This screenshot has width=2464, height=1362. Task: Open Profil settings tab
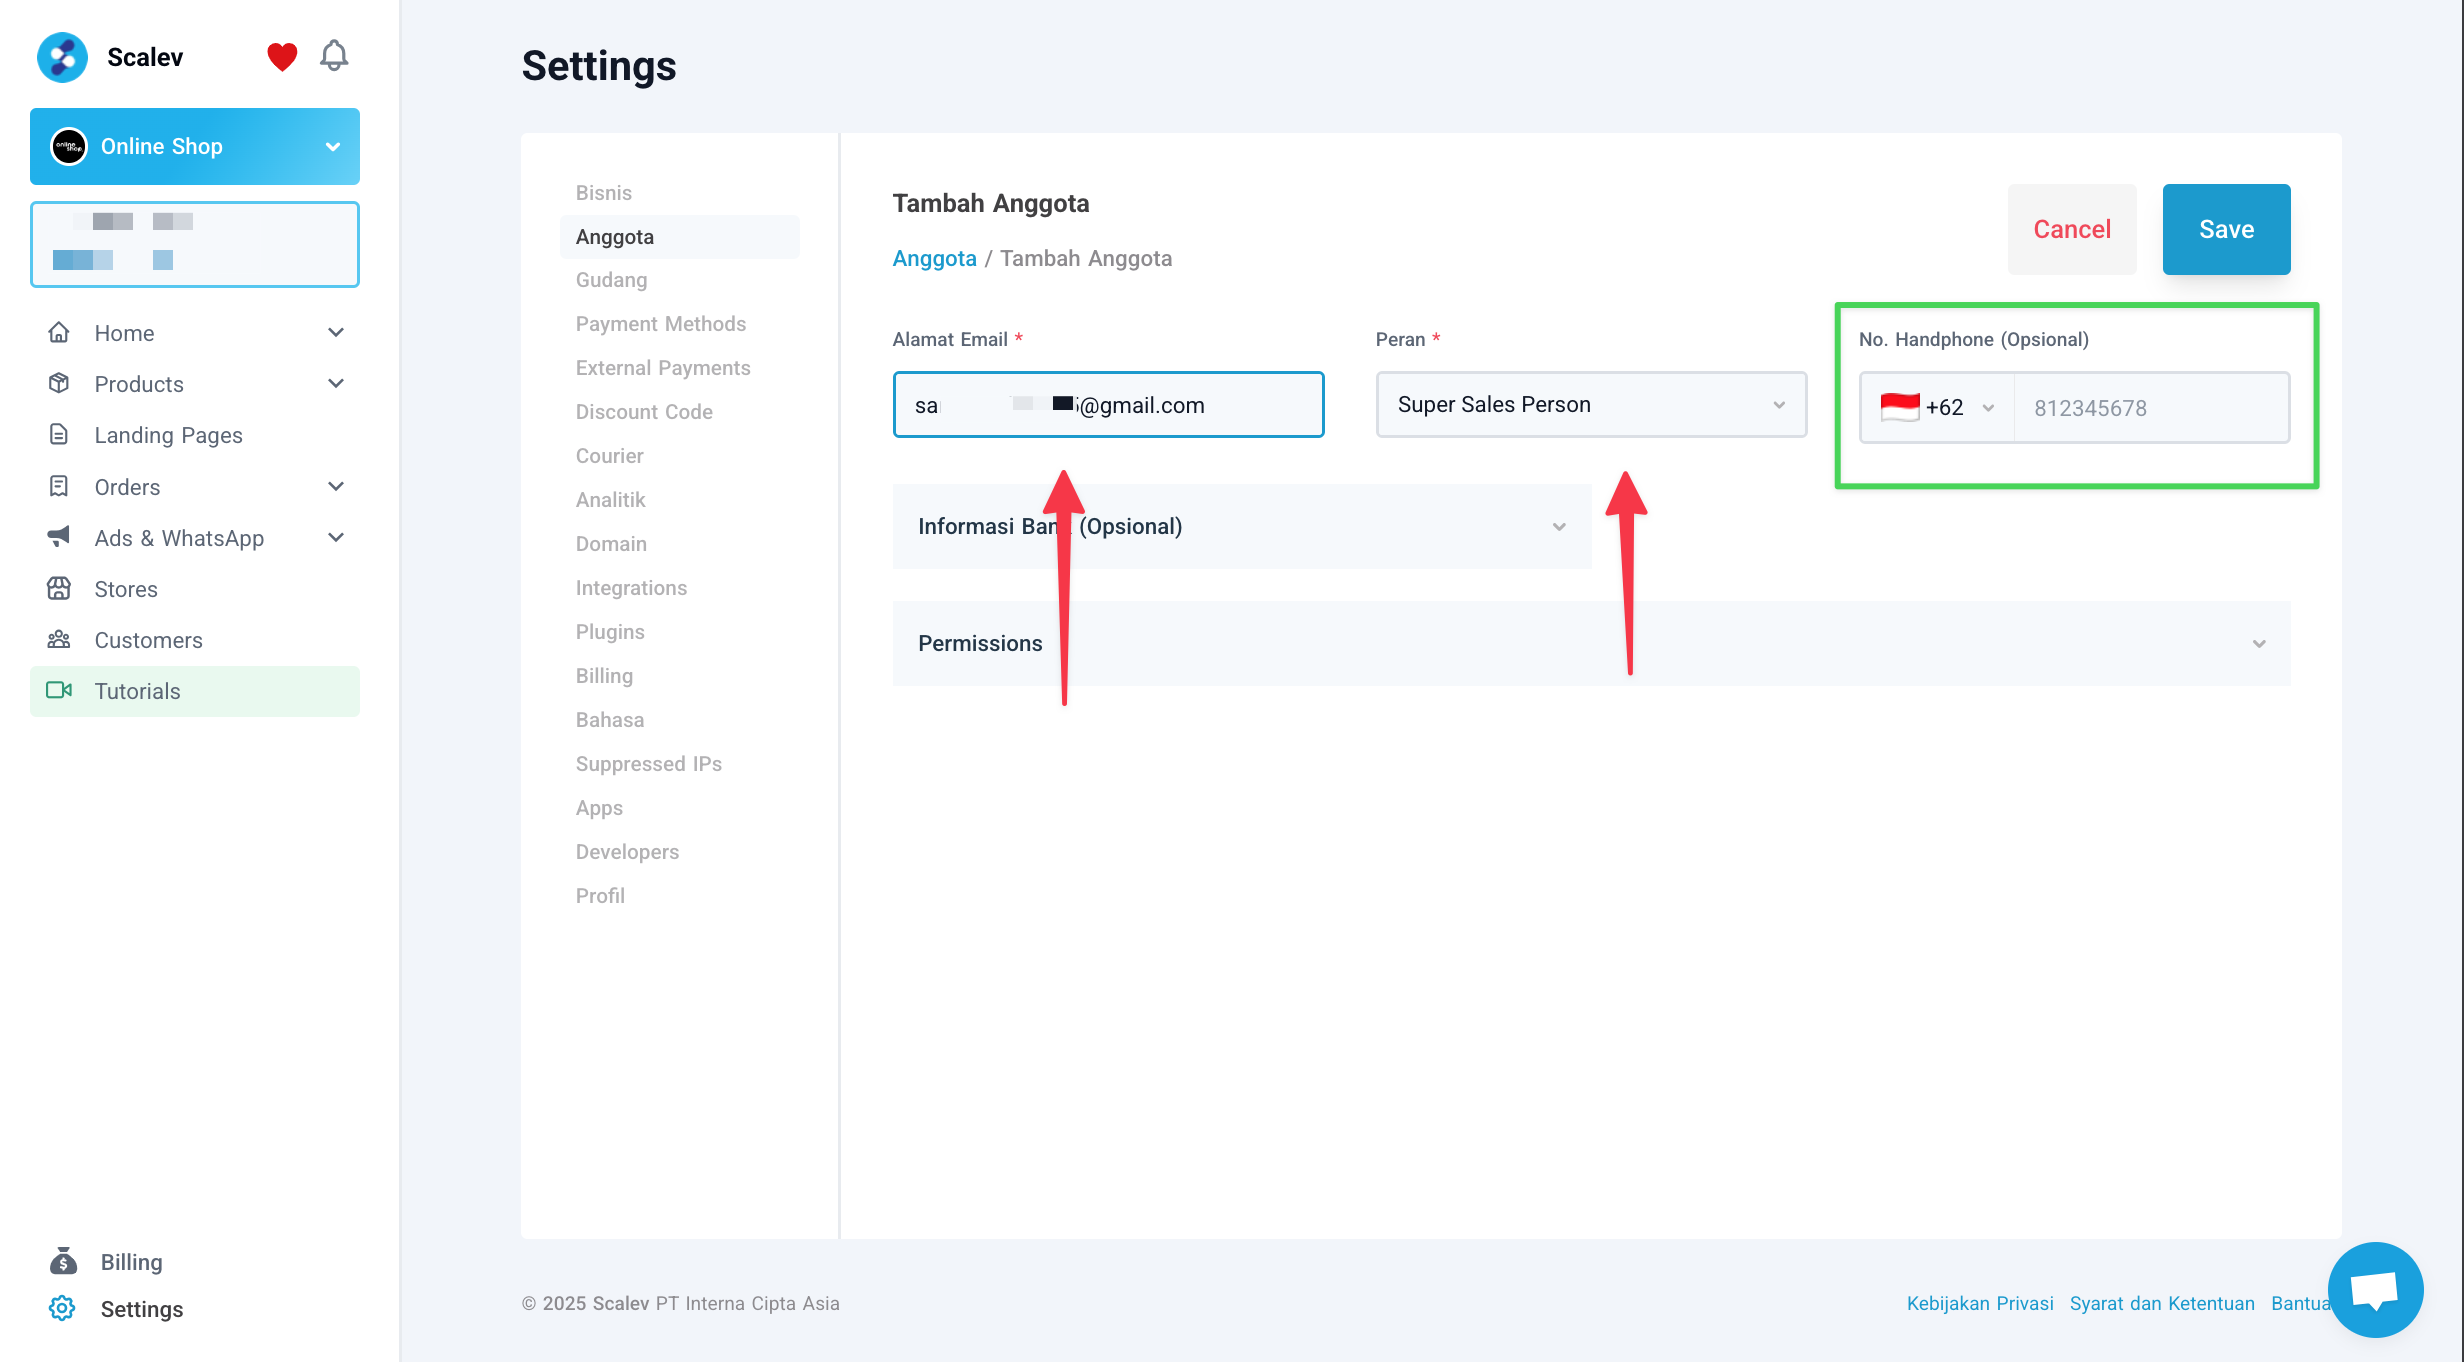pos(600,896)
